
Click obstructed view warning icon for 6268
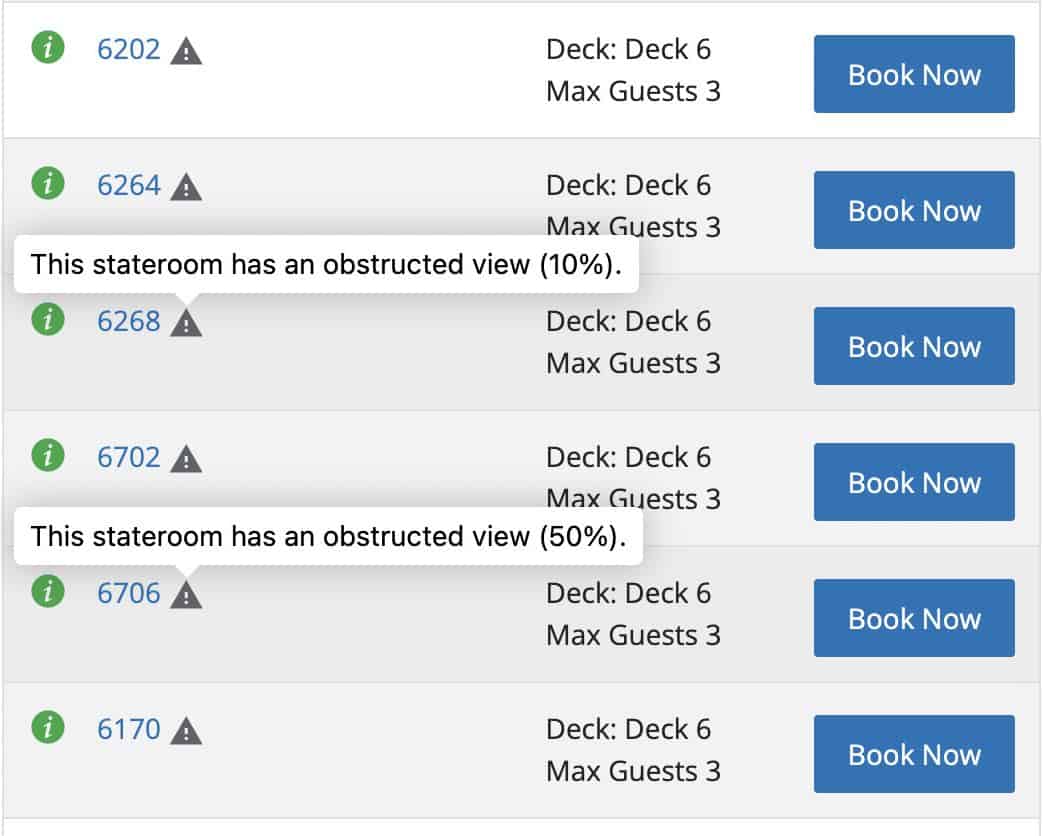pos(186,323)
